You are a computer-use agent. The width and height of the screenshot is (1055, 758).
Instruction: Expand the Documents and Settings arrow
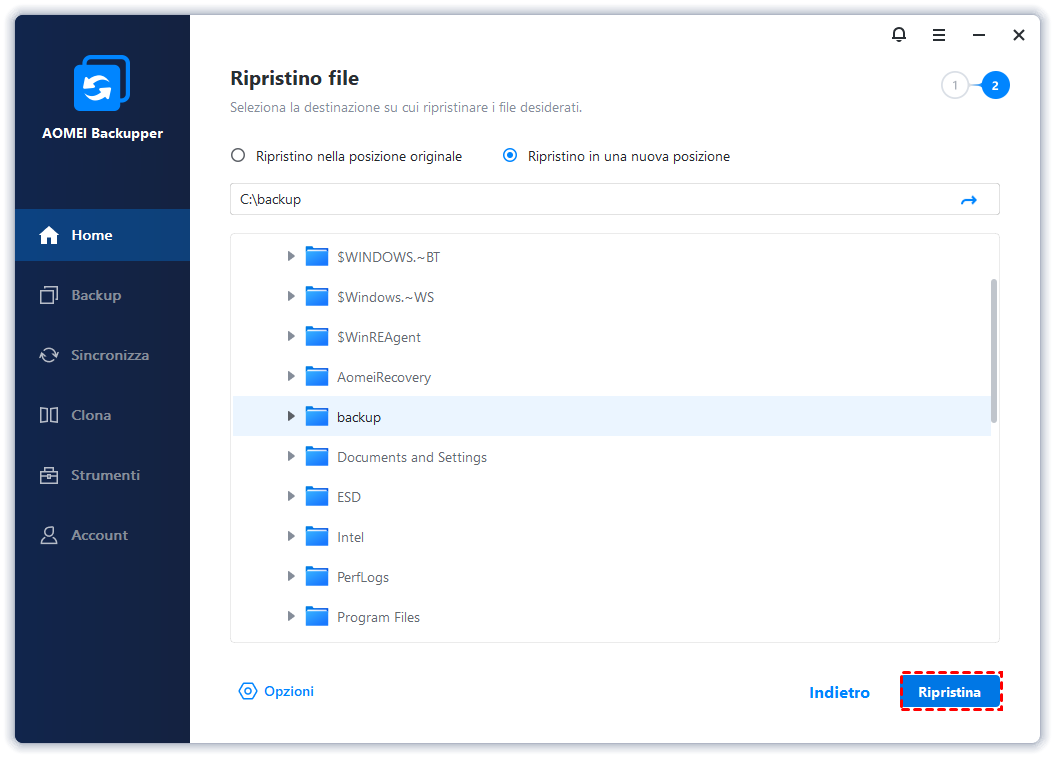coord(291,456)
